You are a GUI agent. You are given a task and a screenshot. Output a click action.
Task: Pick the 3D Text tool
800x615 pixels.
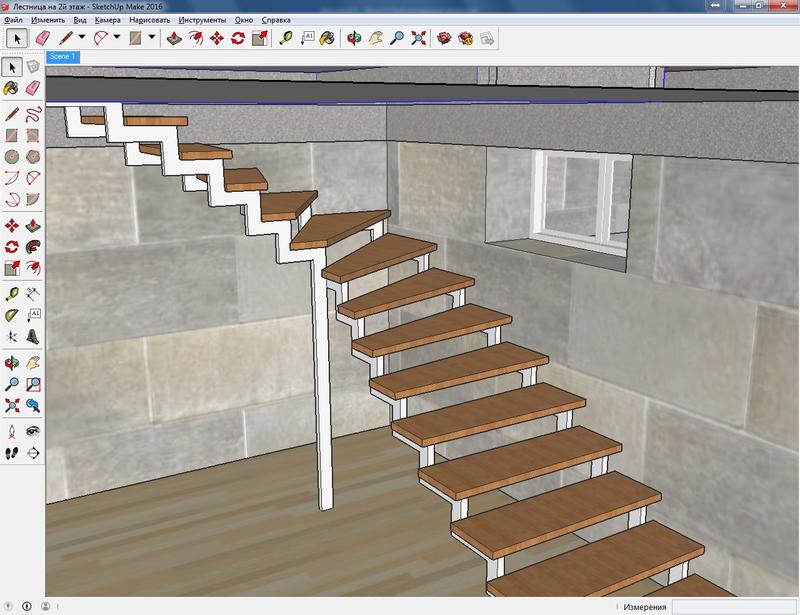[x=32, y=337]
